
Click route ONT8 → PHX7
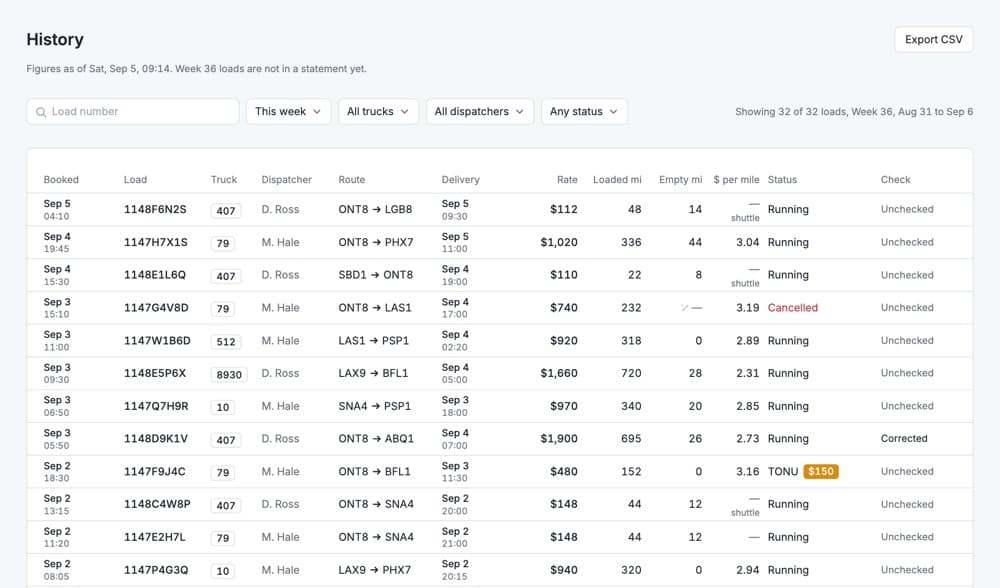click(x=376, y=242)
